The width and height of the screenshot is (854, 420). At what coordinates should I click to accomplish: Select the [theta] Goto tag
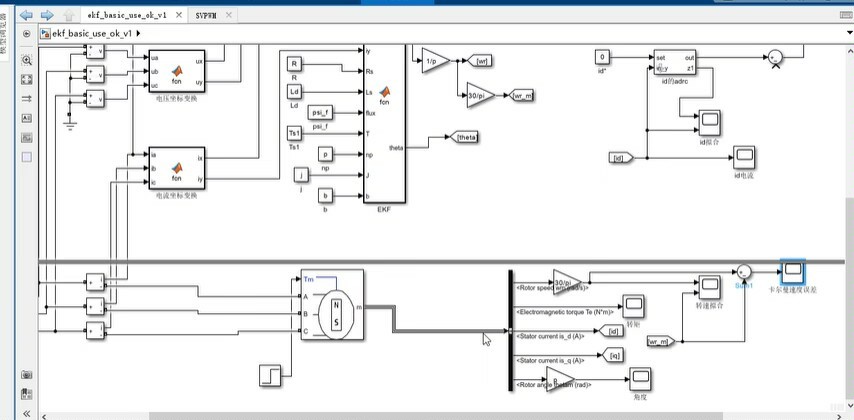click(465, 137)
